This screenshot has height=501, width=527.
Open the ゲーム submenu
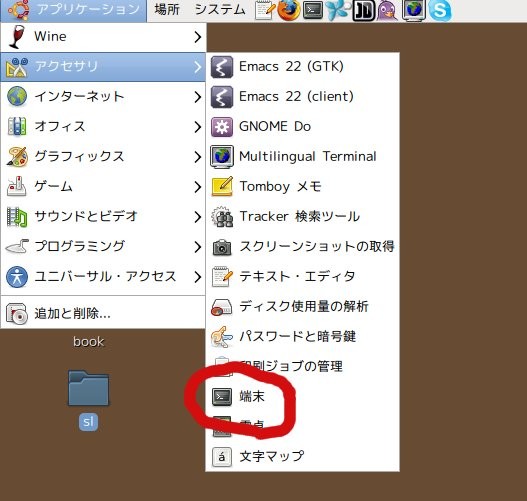(x=103, y=186)
